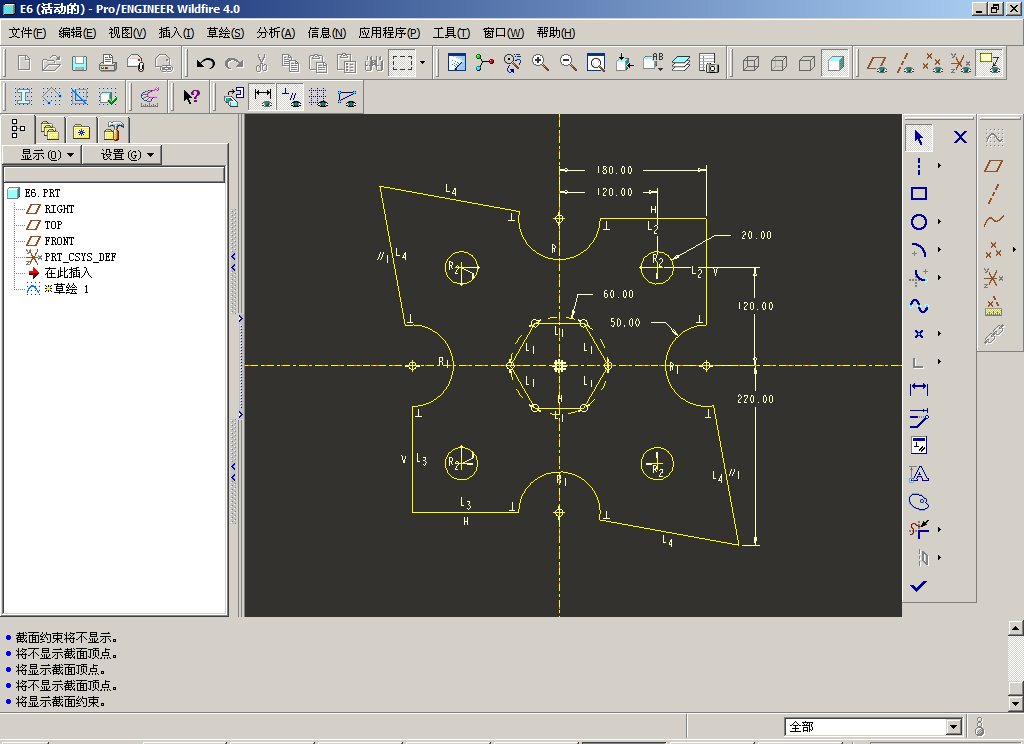
Task: Select the RIGHT datum plane tree item
Action: (x=59, y=209)
